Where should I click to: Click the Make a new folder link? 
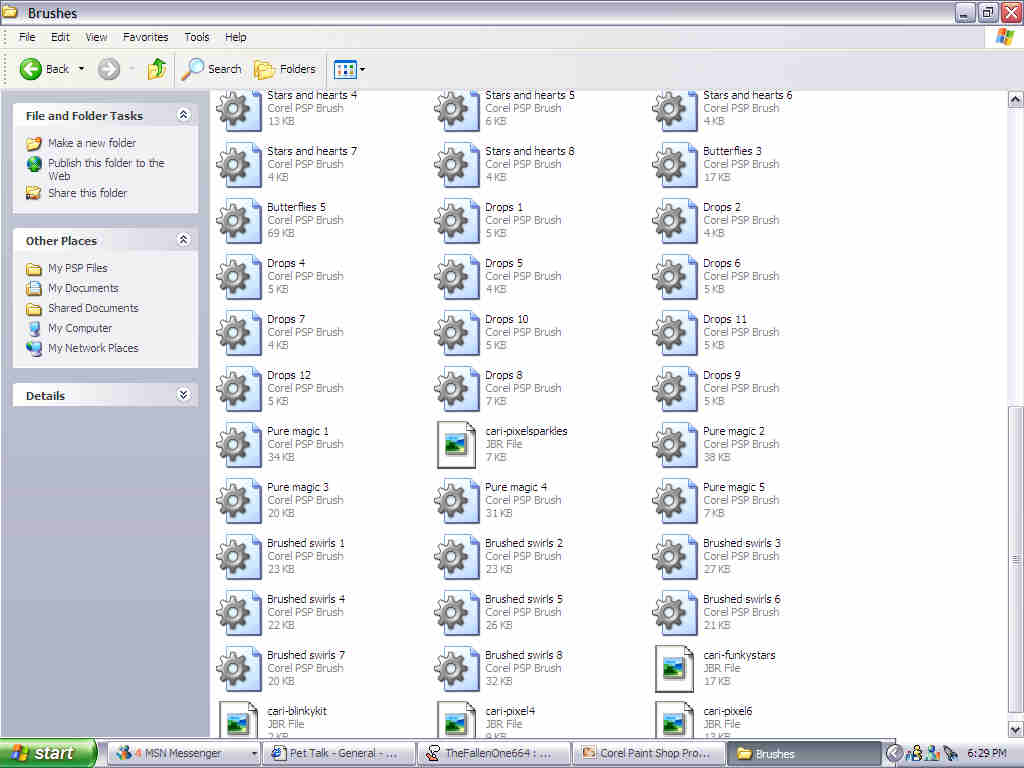pos(91,143)
